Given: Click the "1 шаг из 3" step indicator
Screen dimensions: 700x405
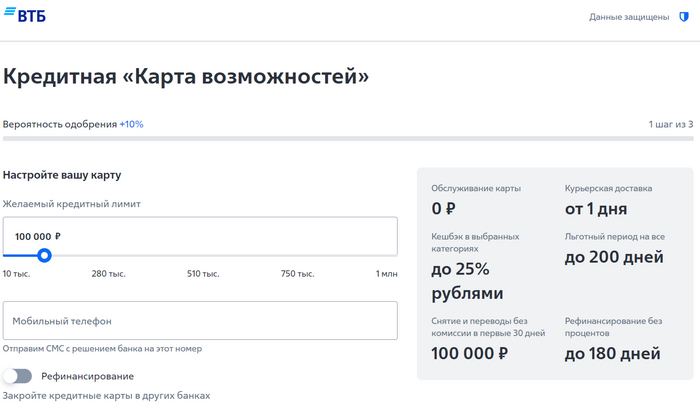Looking at the screenshot, I should pyautogui.click(x=670, y=124).
